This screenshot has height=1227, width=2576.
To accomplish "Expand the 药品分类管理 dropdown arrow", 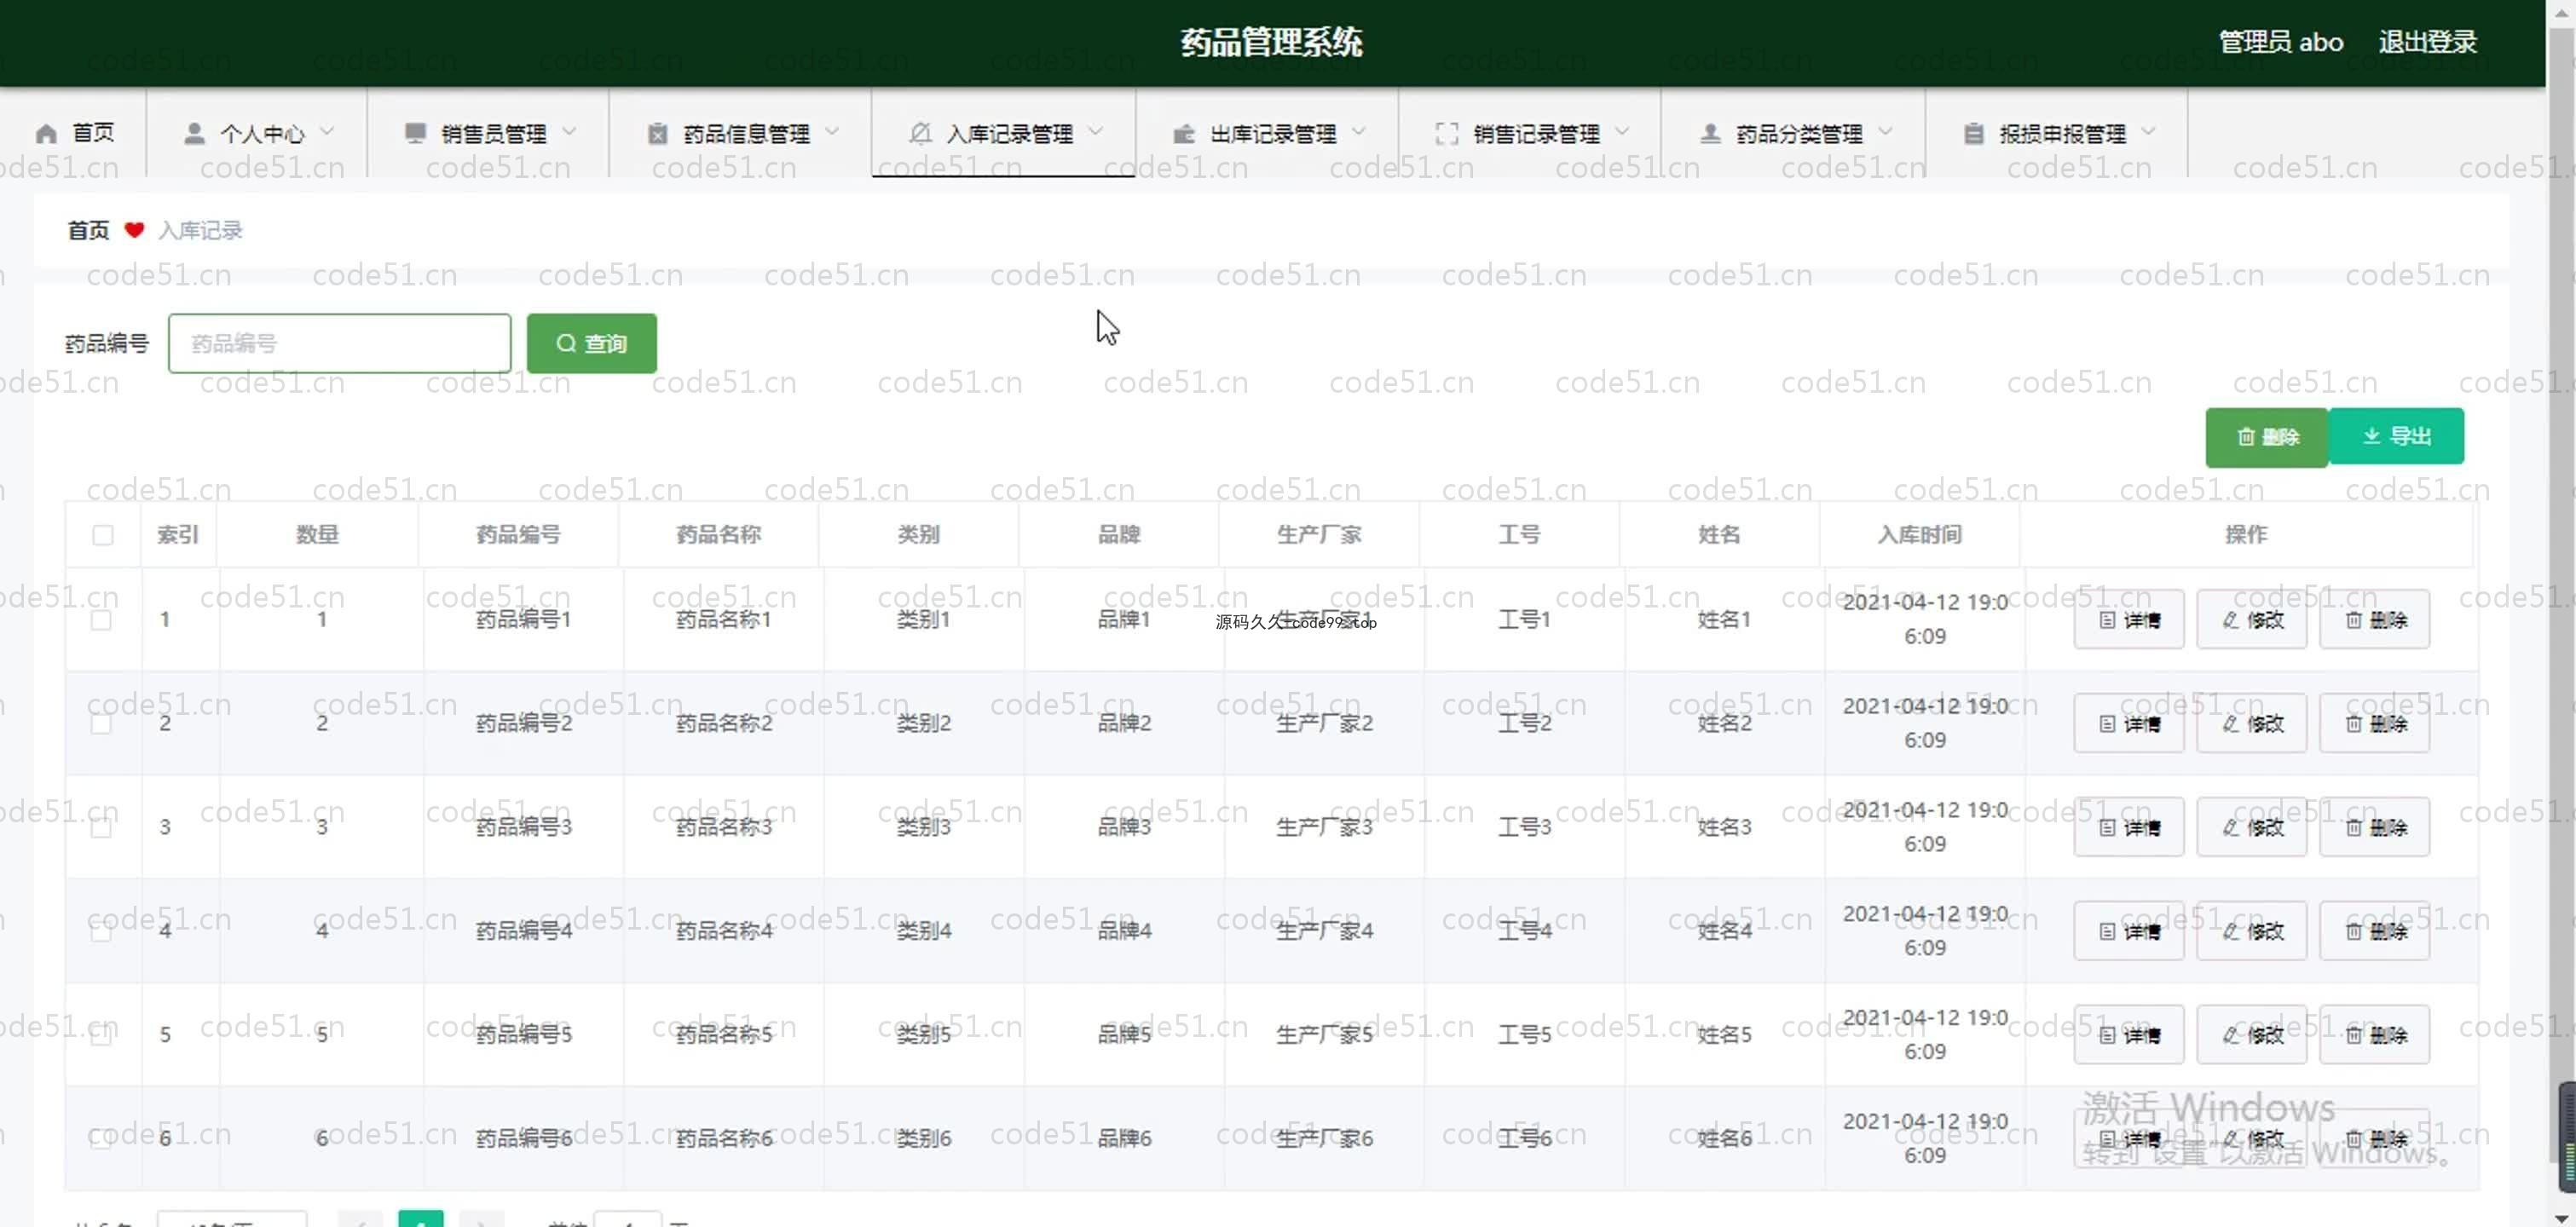I will point(1885,132).
